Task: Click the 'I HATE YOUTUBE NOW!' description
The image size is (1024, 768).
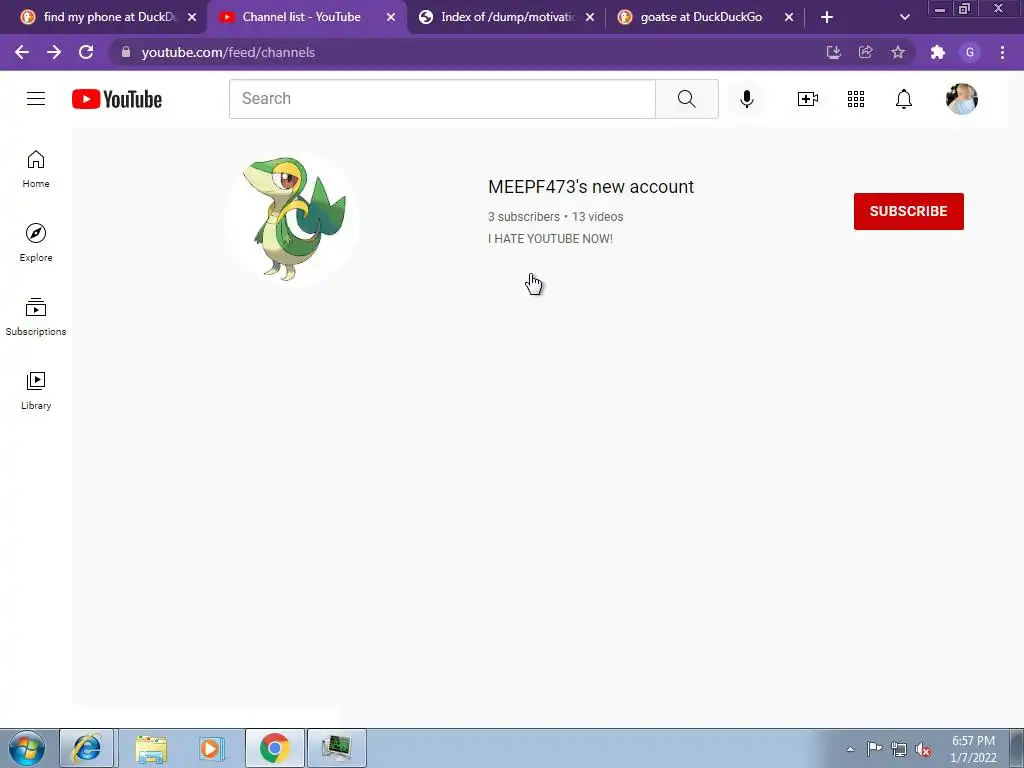Action: pos(550,239)
